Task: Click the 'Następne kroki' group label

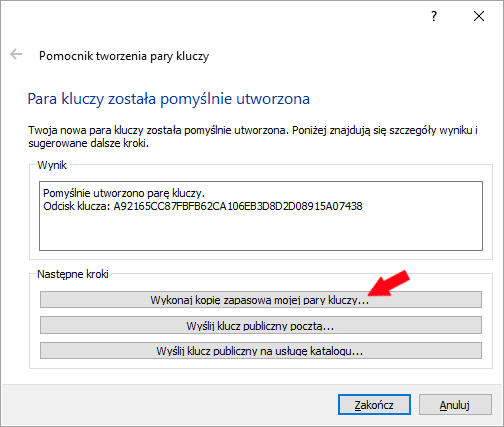Action: pyautogui.click(x=73, y=274)
